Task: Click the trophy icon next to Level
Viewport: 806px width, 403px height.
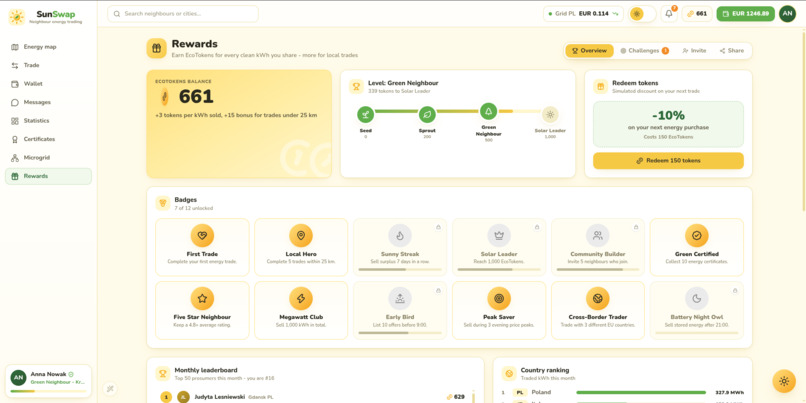Action: point(356,86)
